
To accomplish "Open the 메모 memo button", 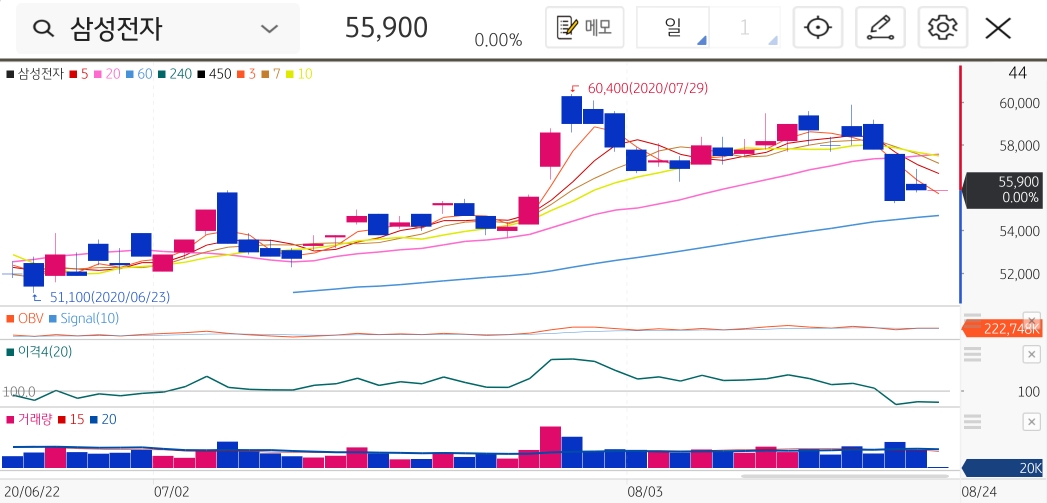I will (x=584, y=27).
